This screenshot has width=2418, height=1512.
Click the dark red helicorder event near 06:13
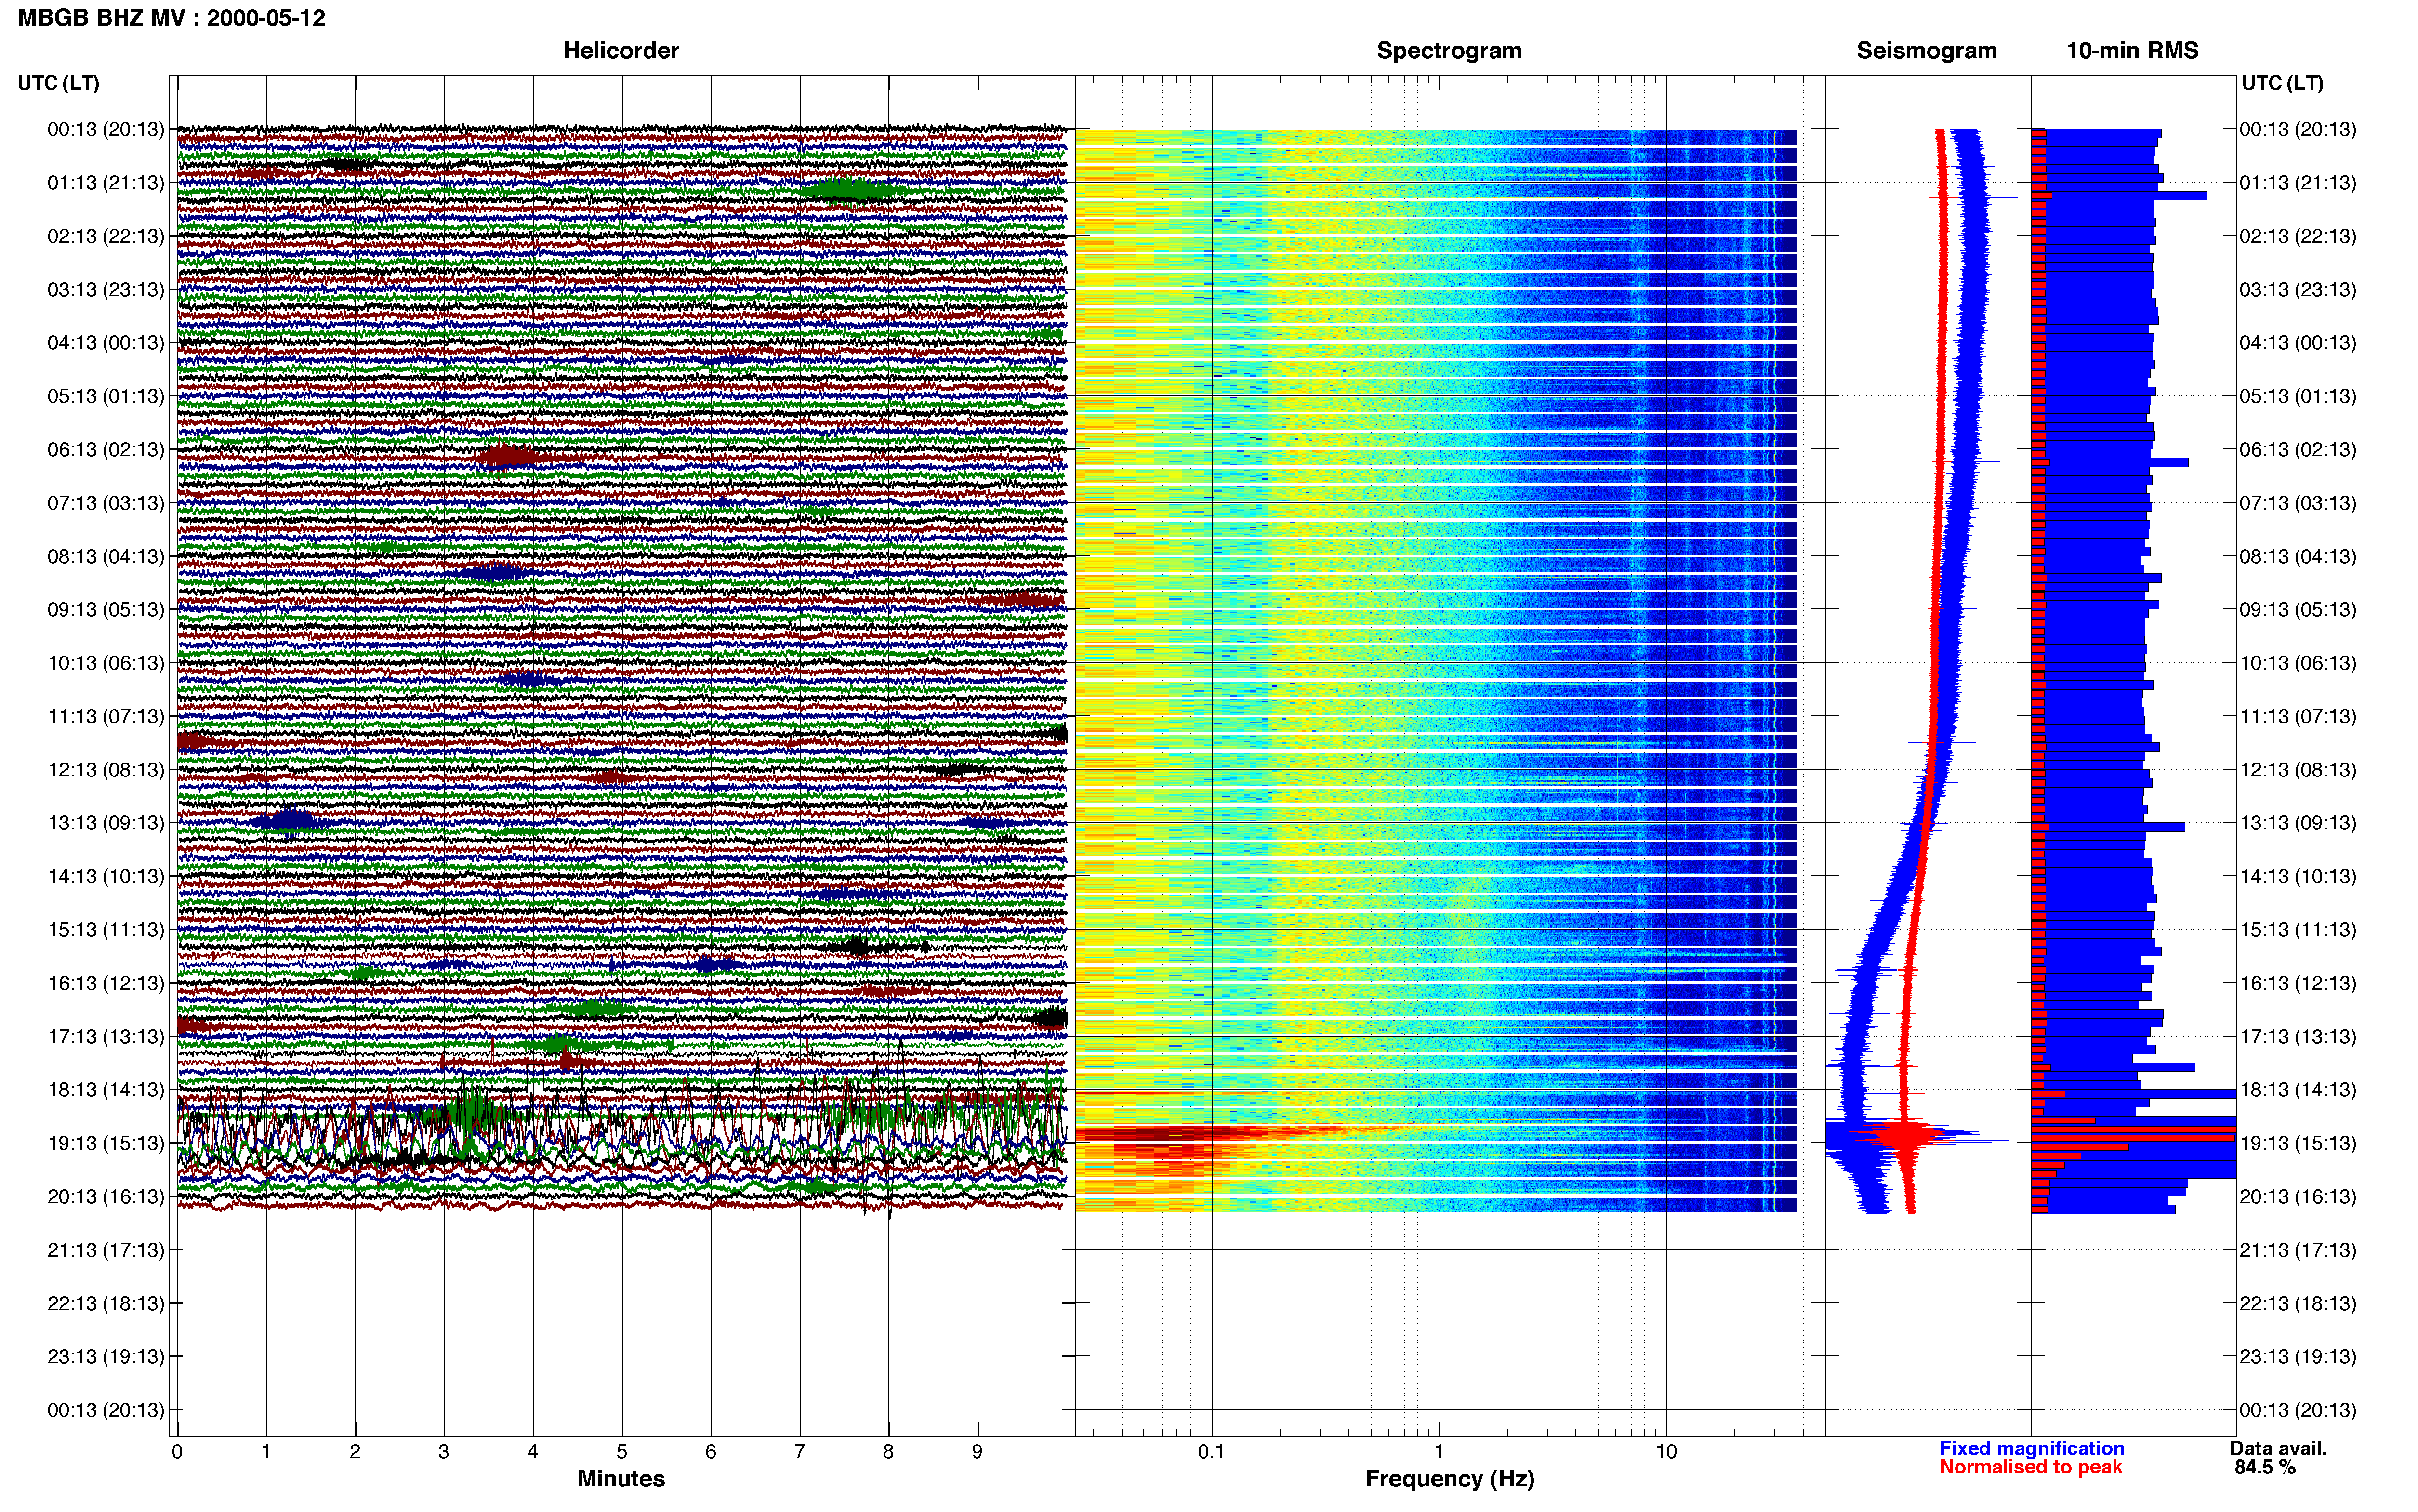tap(507, 457)
